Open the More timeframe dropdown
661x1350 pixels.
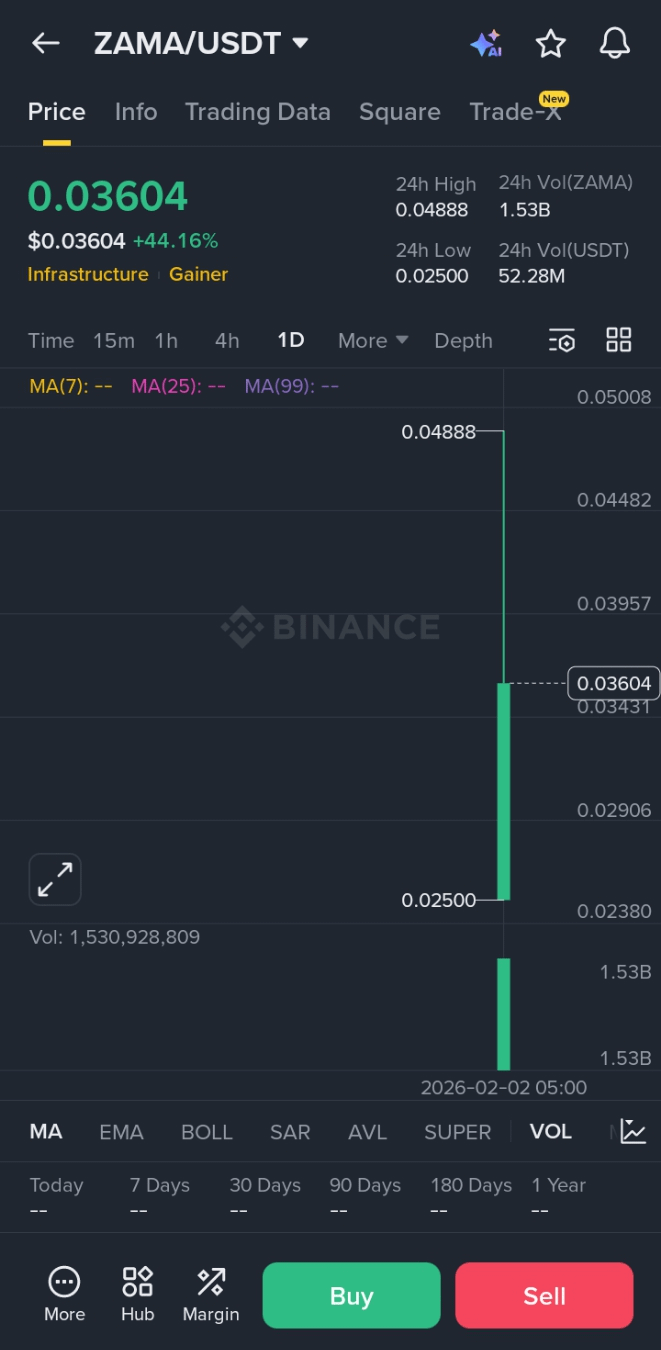373,341
